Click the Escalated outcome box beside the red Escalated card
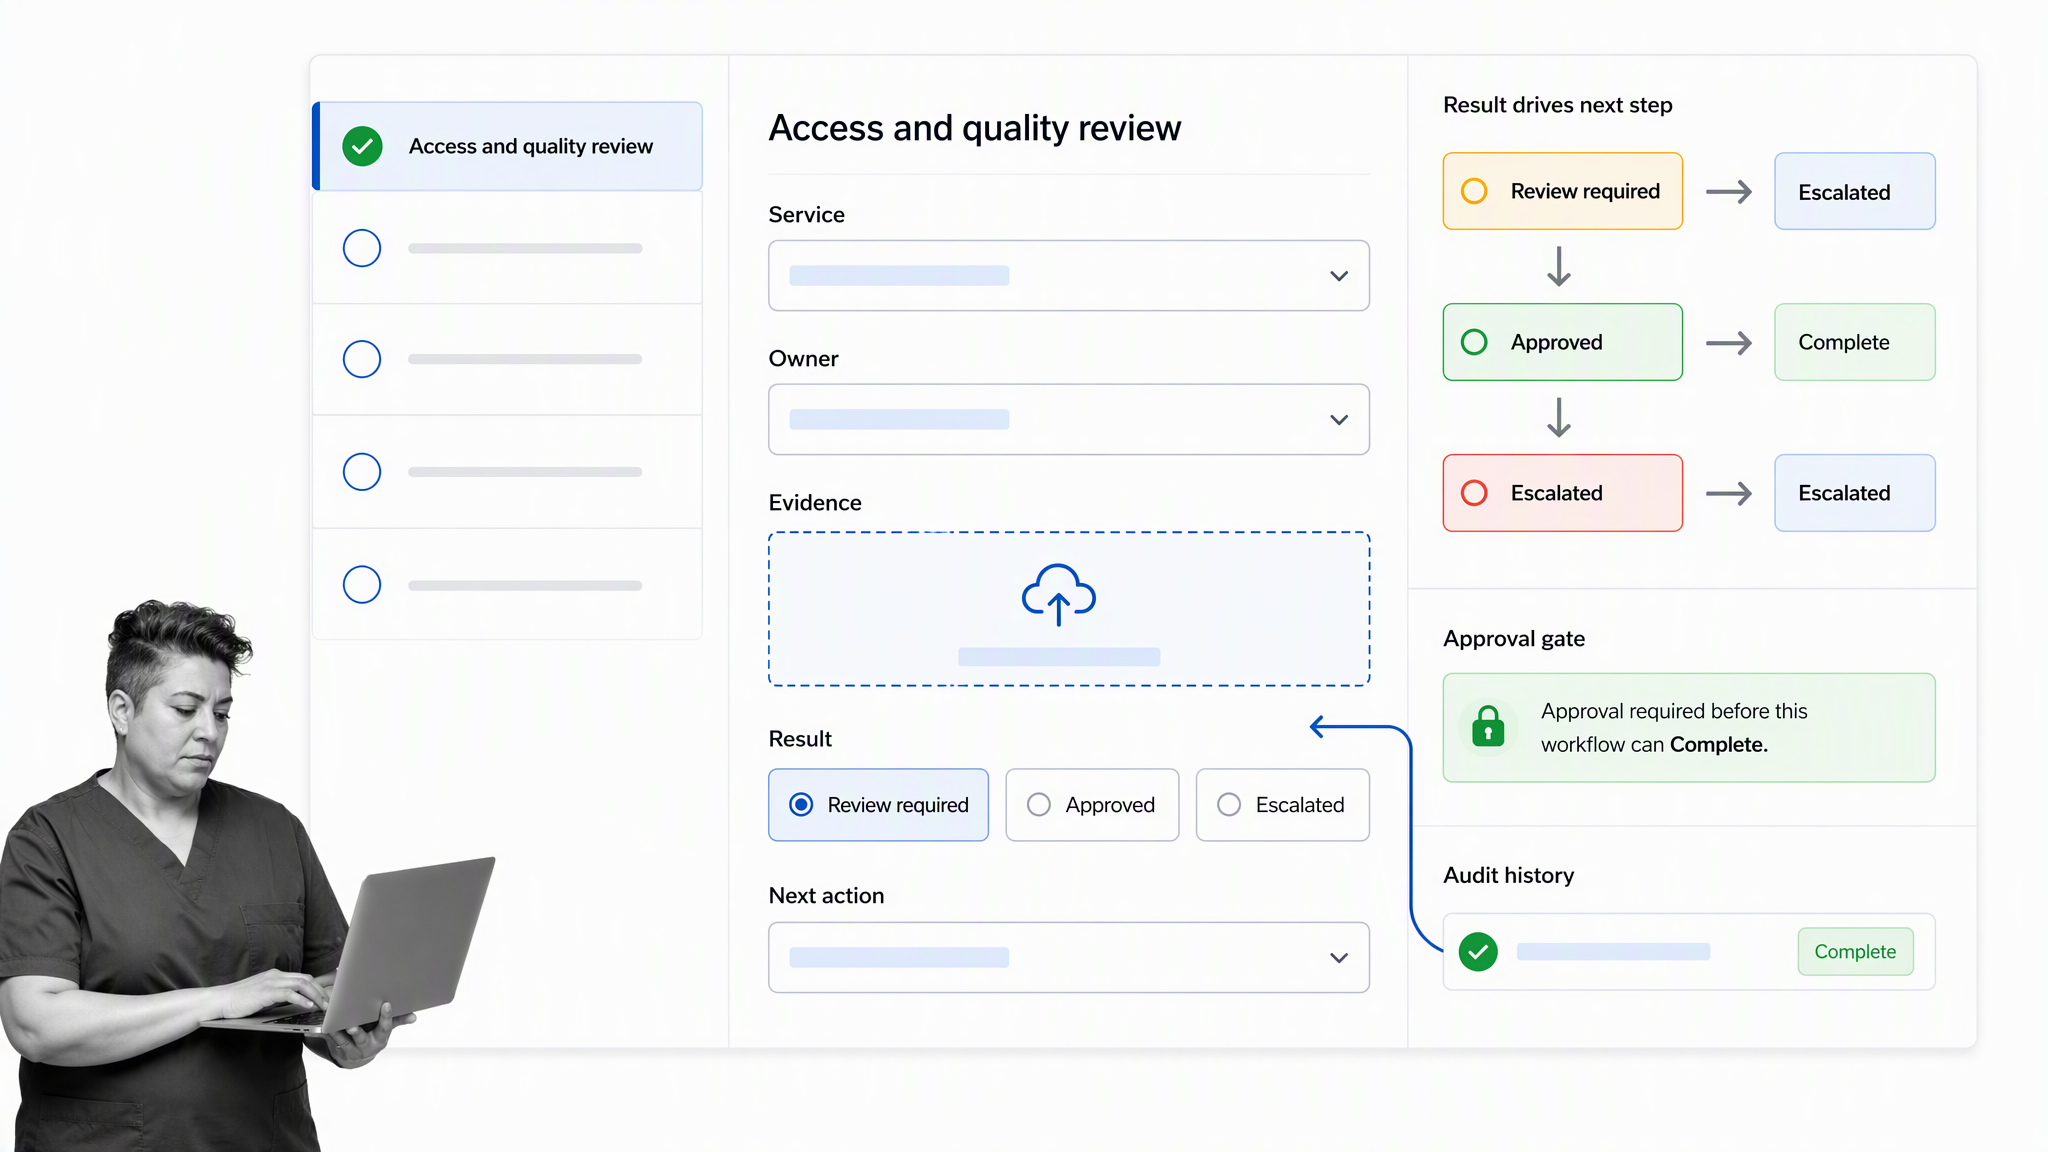 tap(1854, 493)
